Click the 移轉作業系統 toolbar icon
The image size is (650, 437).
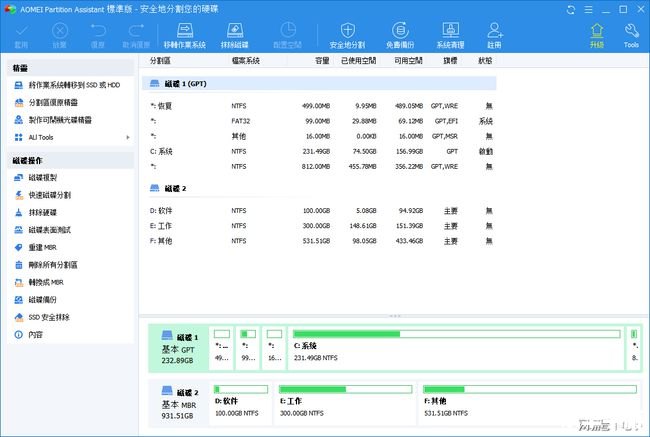pyautogui.click(x=187, y=35)
